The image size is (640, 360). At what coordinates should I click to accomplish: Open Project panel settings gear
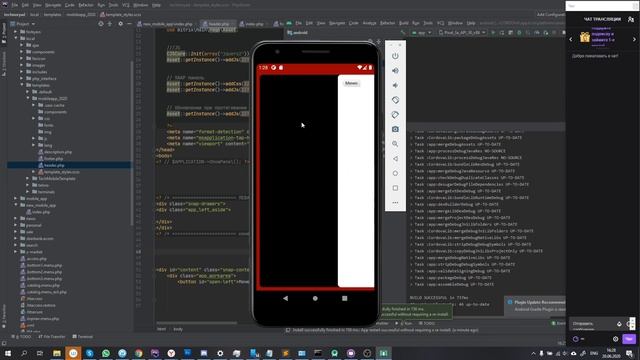click(x=120, y=24)
